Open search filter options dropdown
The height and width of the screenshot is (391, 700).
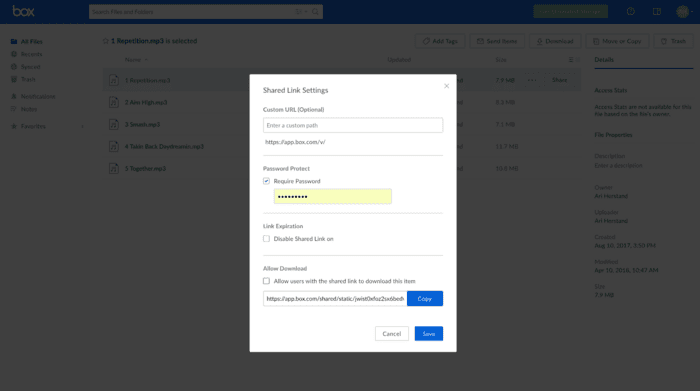tap(301, 12)
